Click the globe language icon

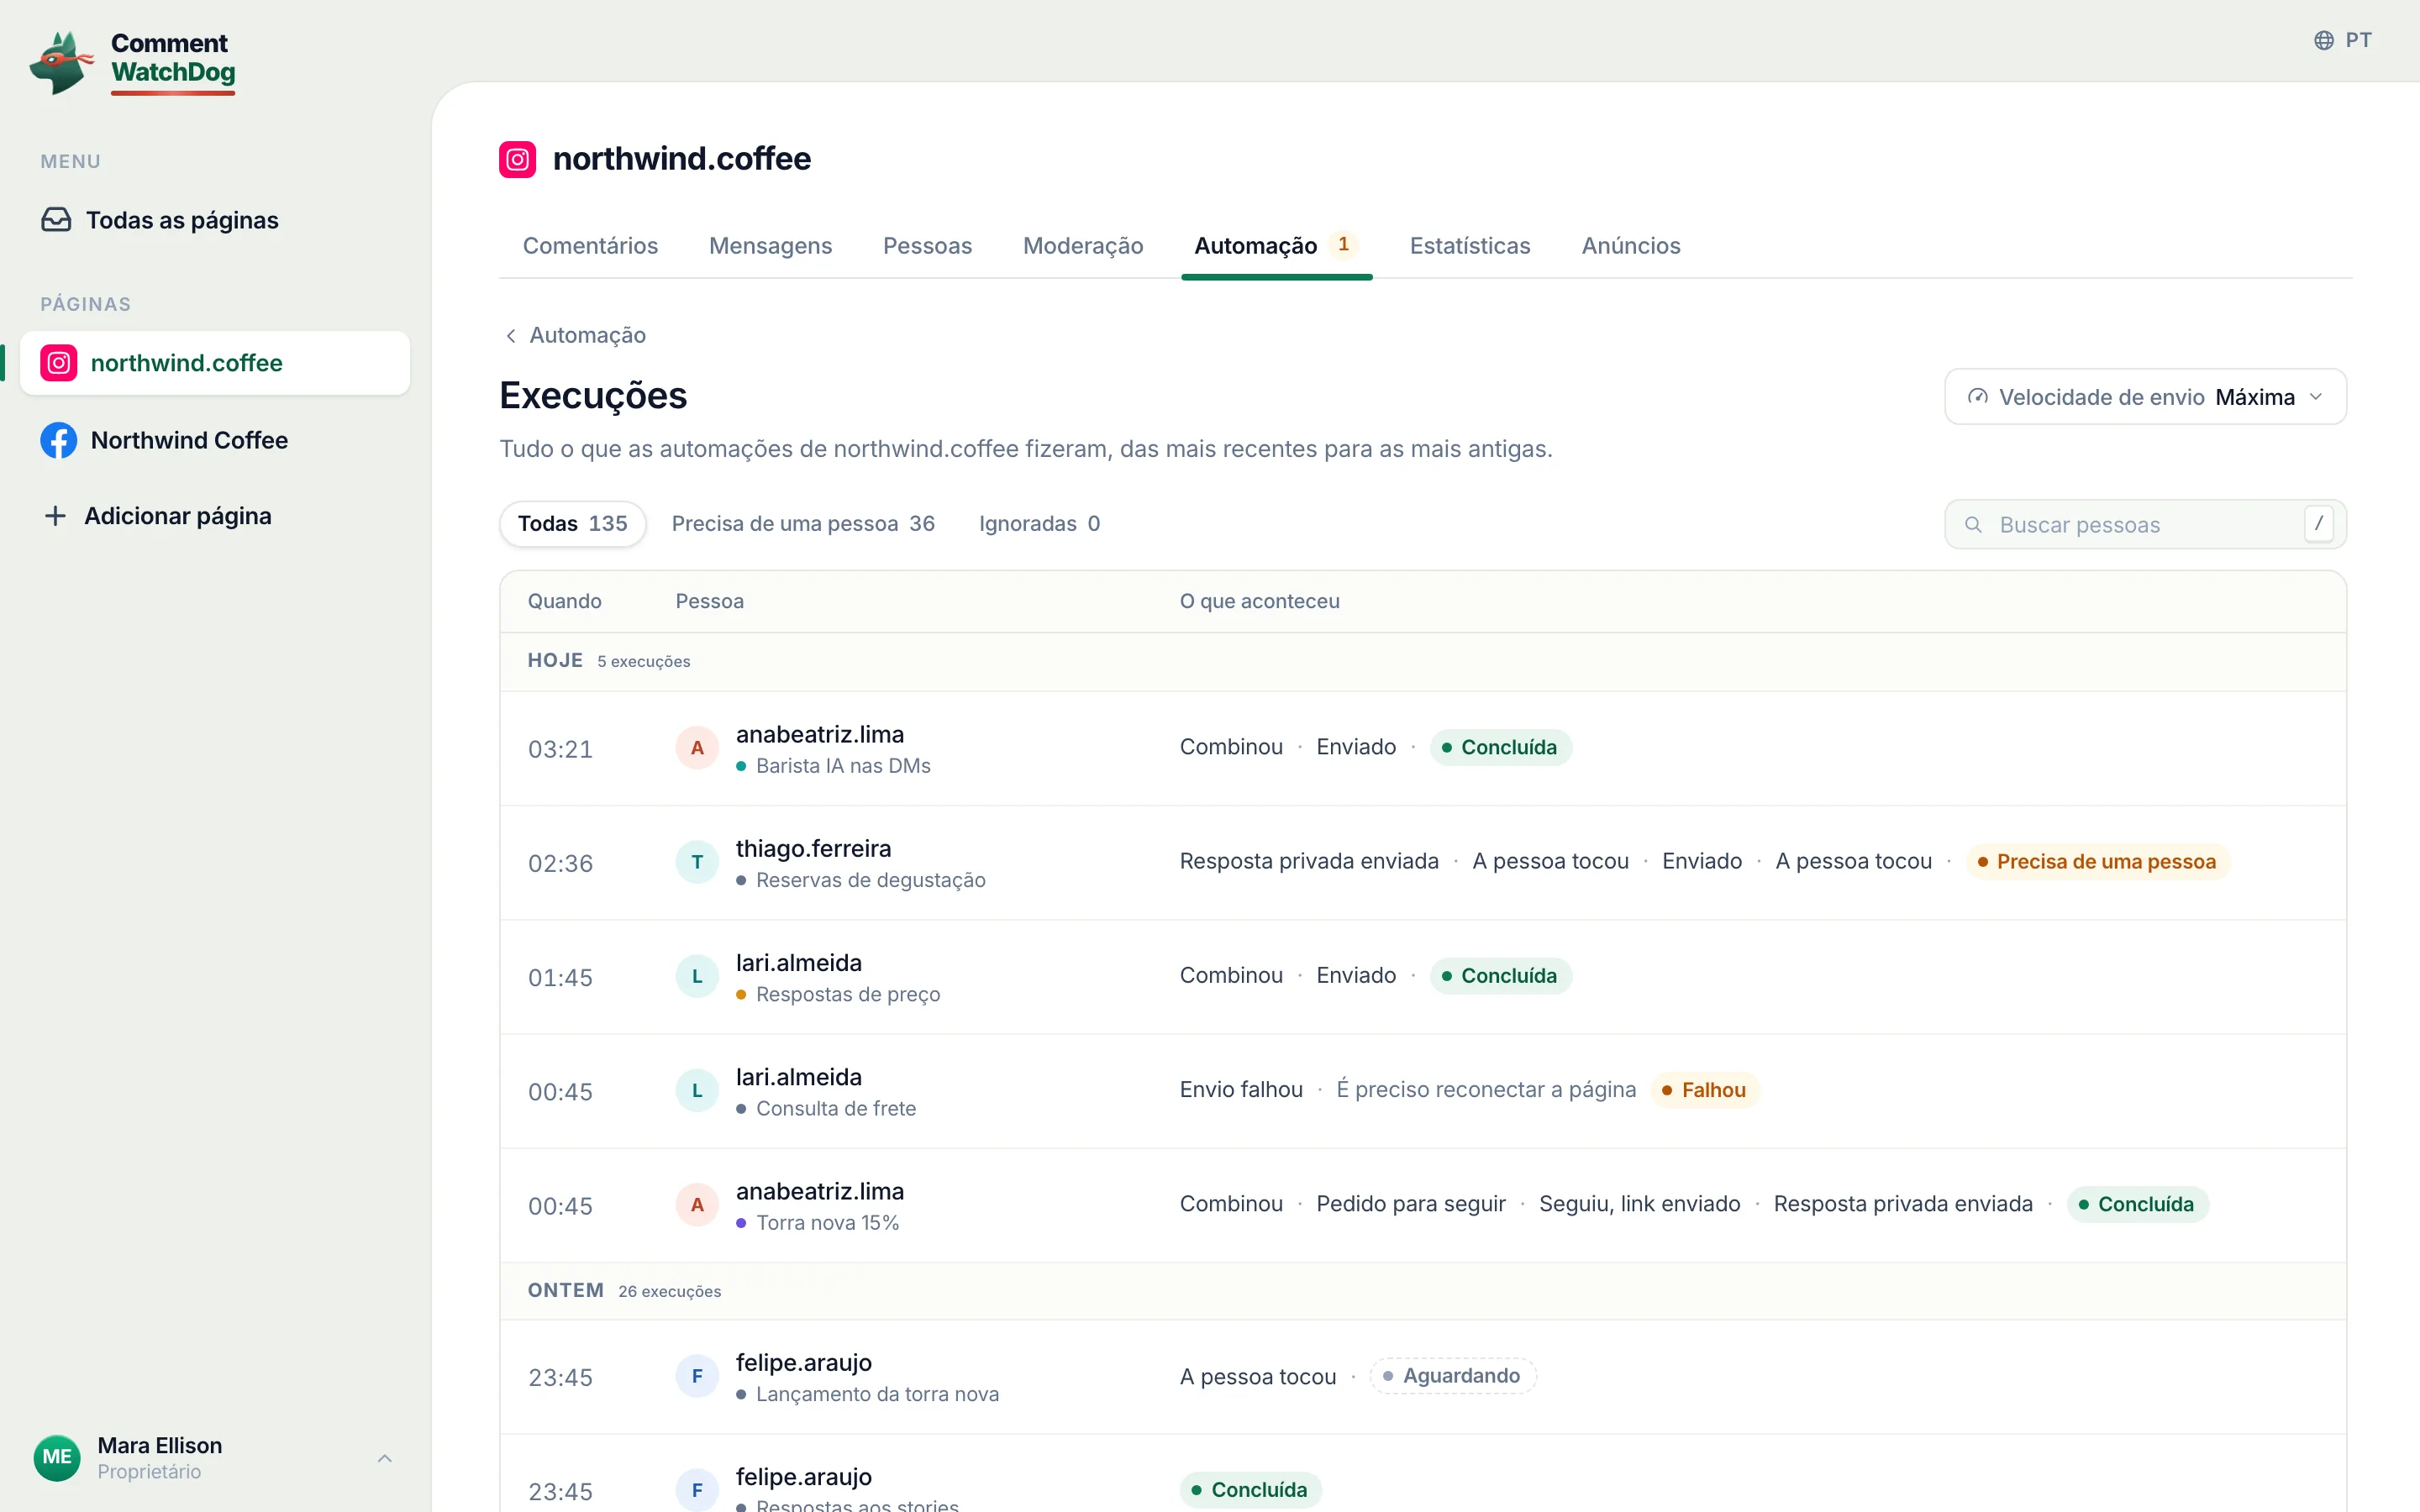[x=2324, y=40]
